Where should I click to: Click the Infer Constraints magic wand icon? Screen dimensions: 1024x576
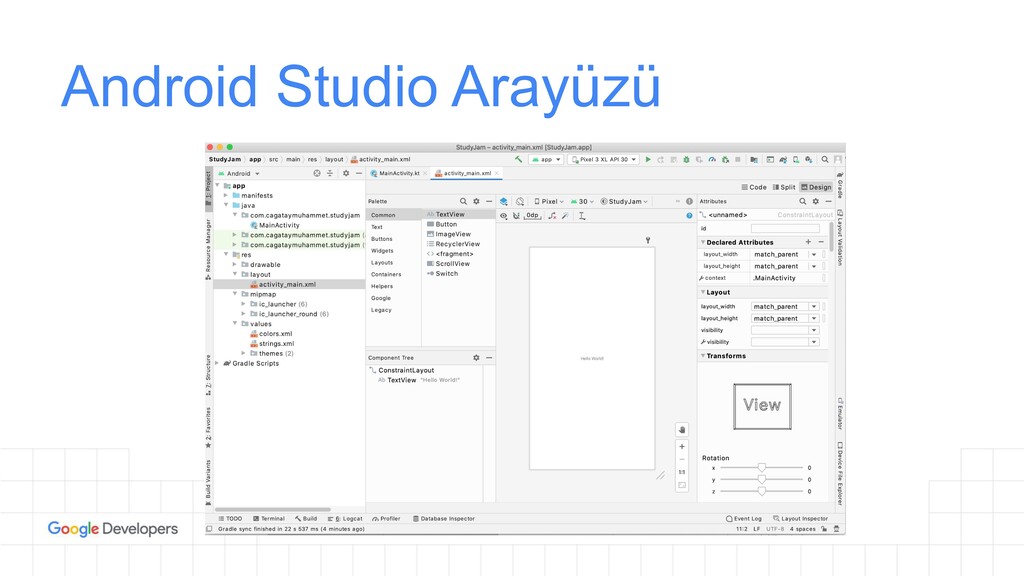pos(565,216)
